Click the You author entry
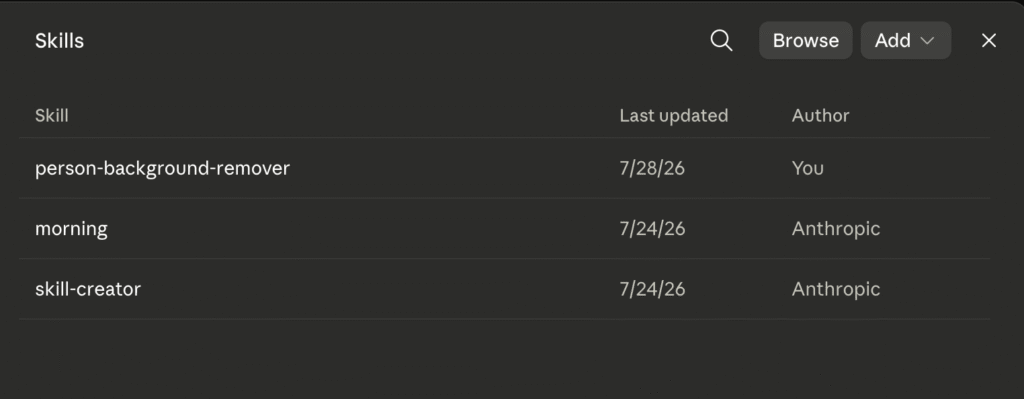1024x399 pixels. click(807, 168)
